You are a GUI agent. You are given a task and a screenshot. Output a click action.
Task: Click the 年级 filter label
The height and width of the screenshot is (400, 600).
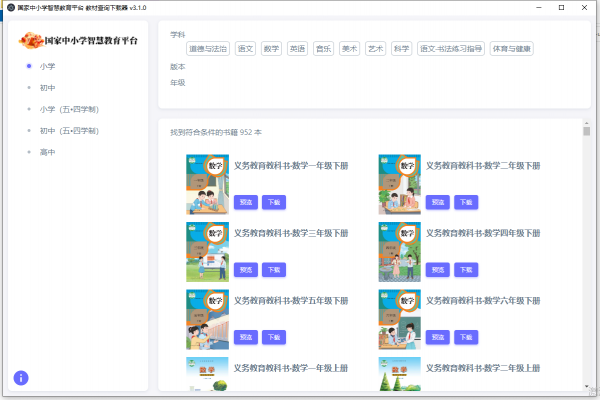point(178,83)
